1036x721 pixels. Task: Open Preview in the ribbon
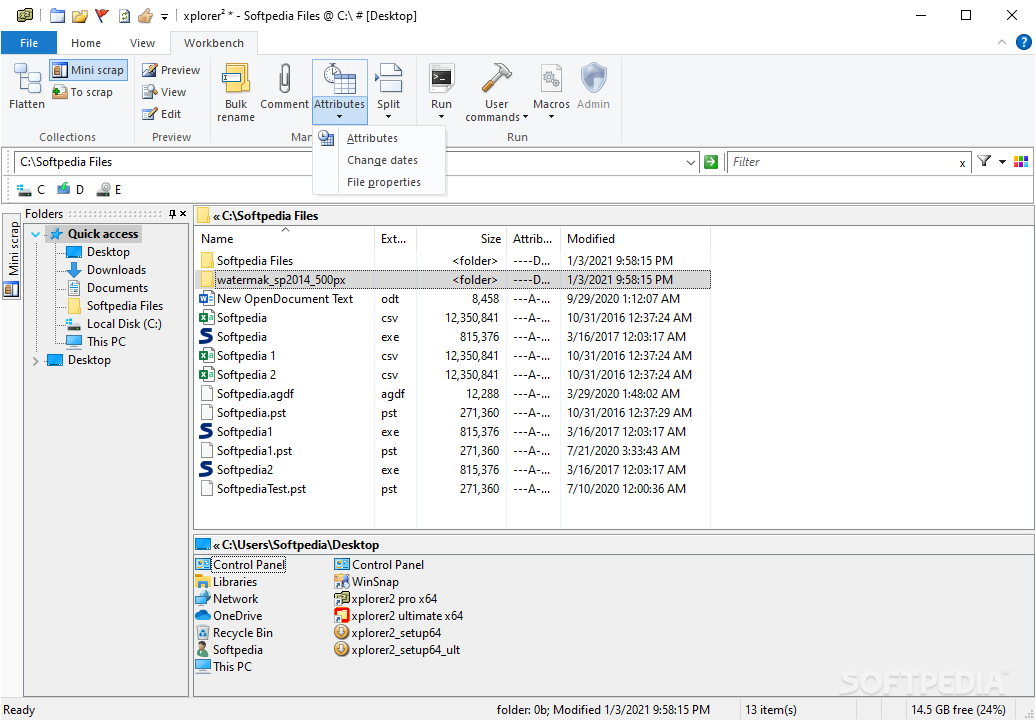pos(171,70)
